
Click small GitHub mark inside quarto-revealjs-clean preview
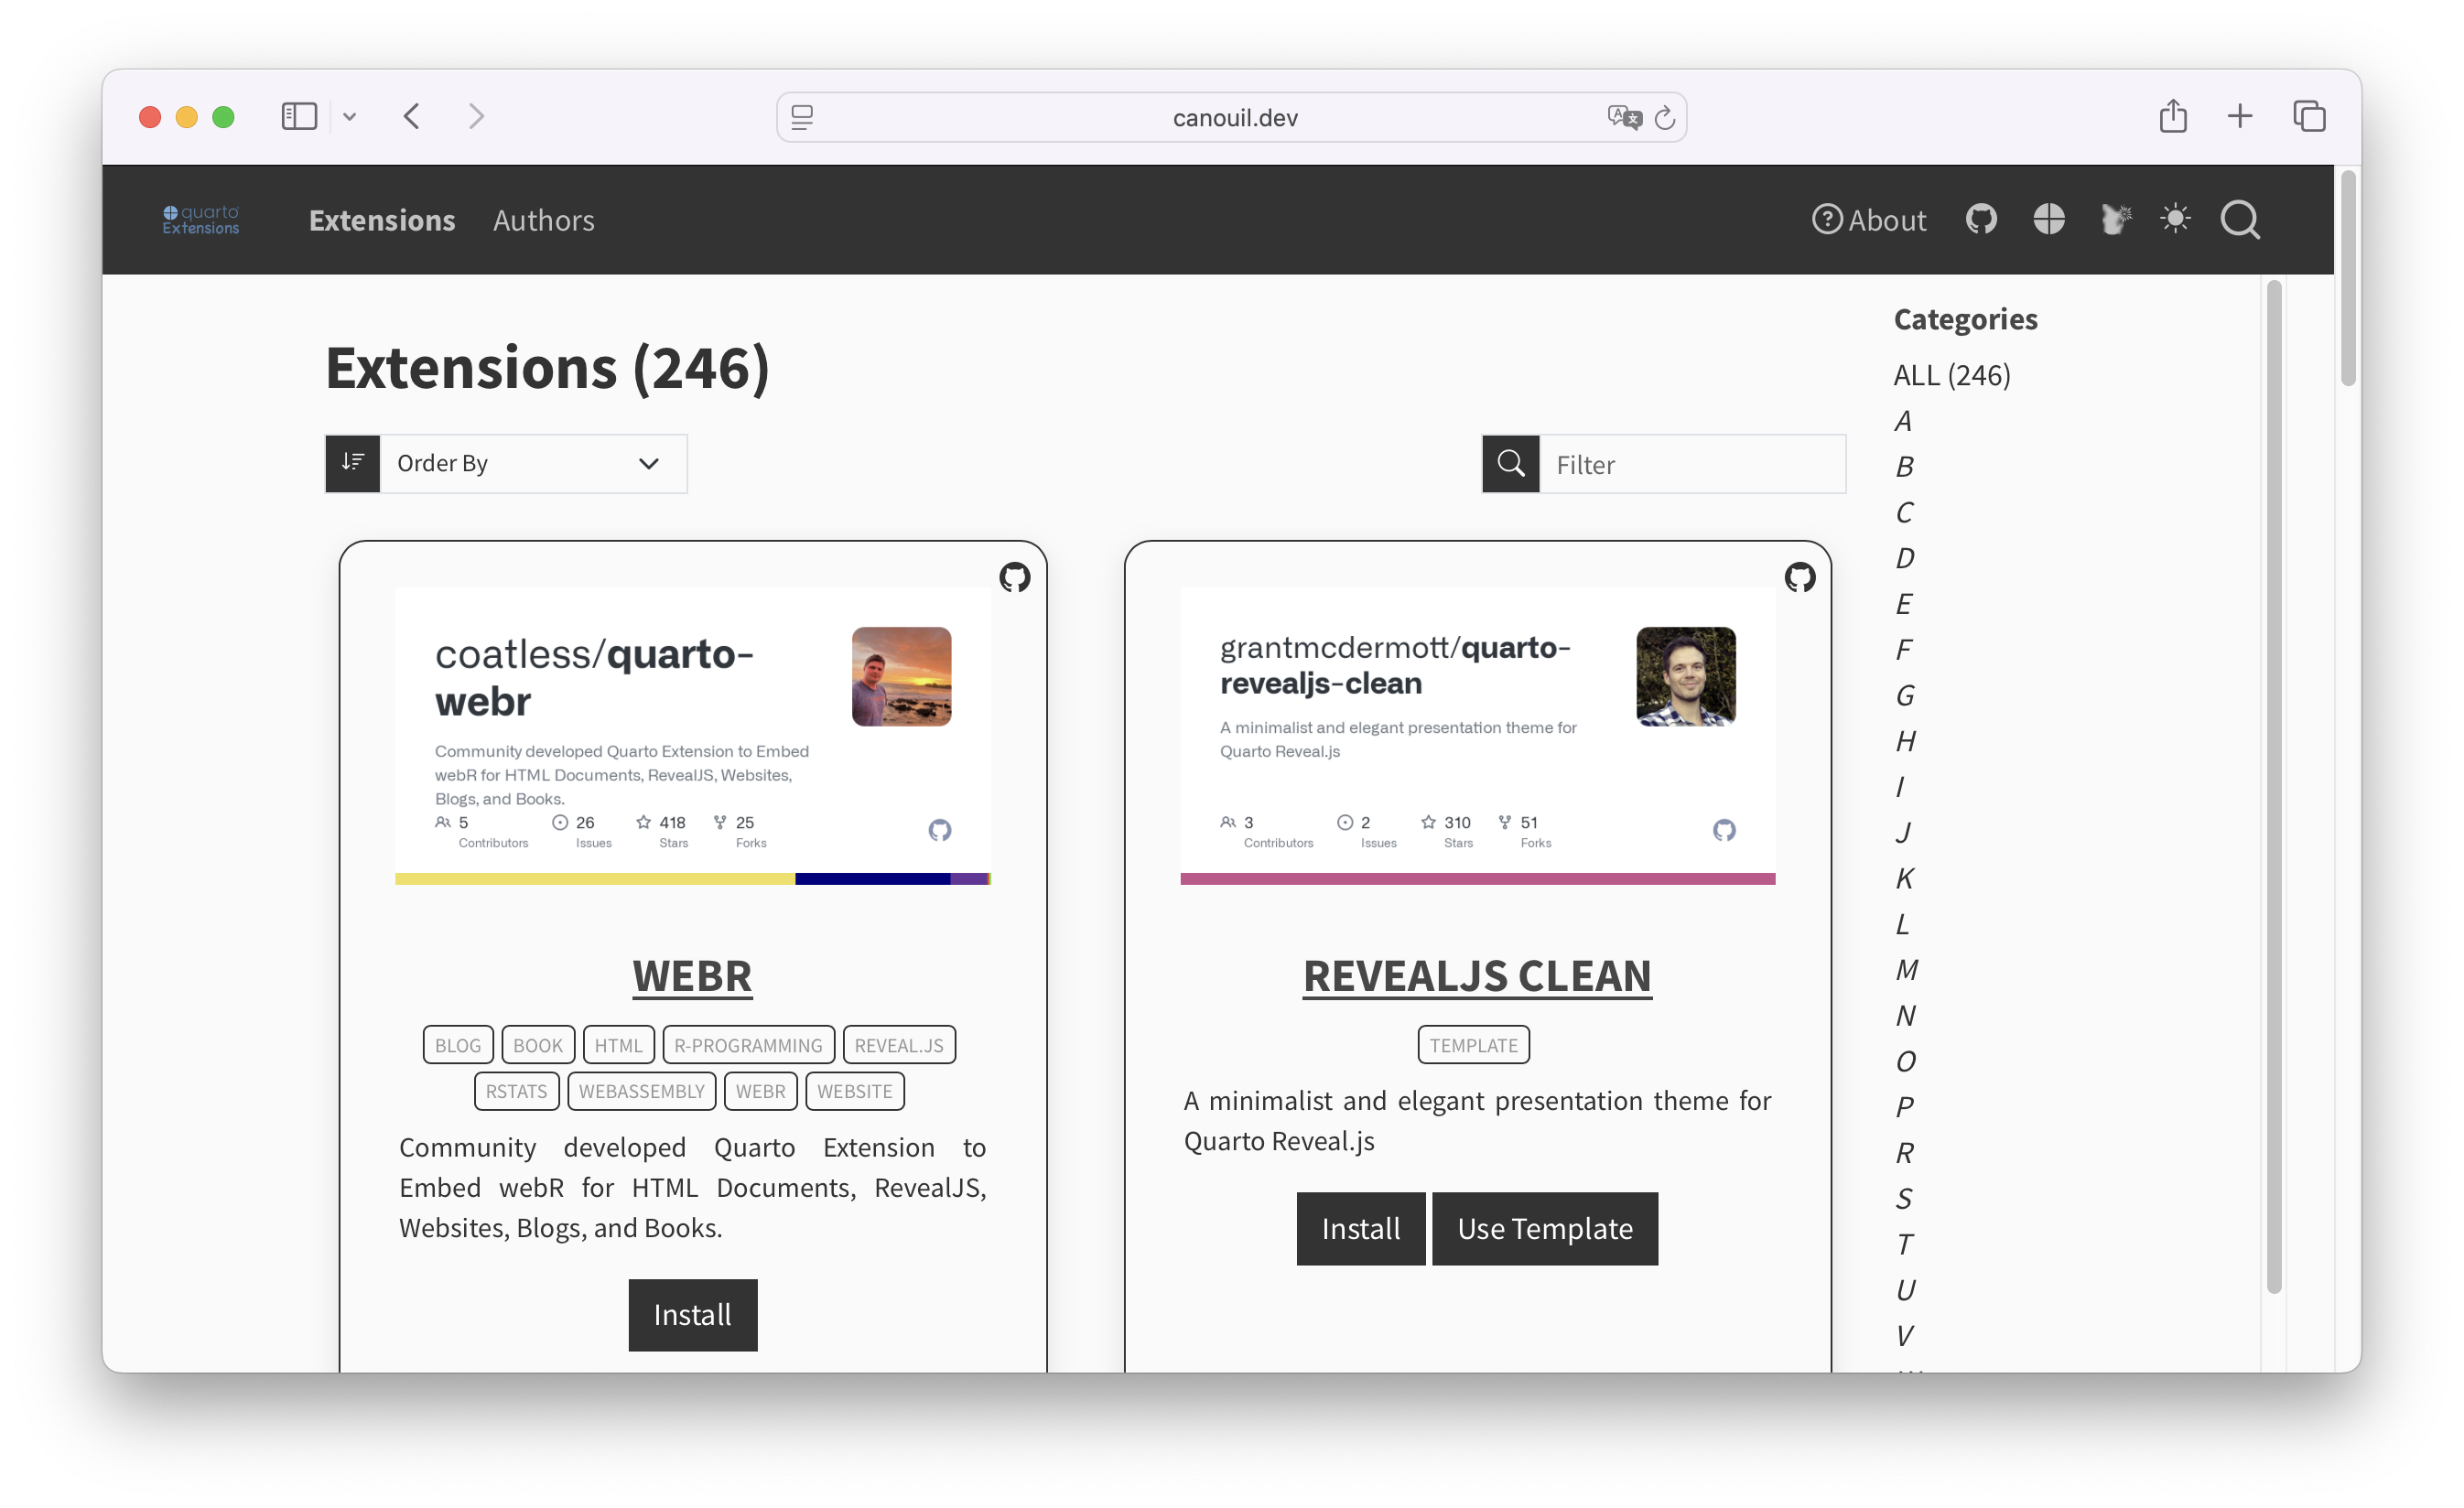pyautogui.click(x=1724, y=830)
